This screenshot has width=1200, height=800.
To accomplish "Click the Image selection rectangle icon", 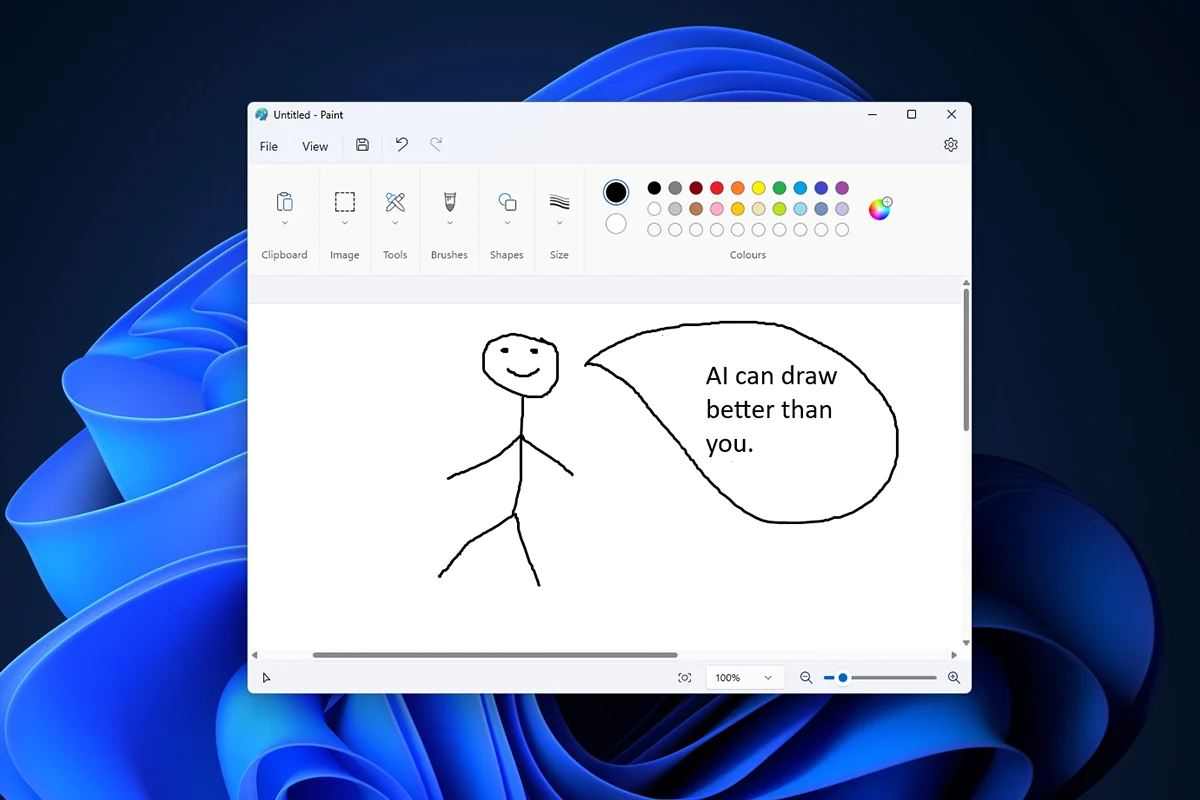I will click(x=344, y=202).
